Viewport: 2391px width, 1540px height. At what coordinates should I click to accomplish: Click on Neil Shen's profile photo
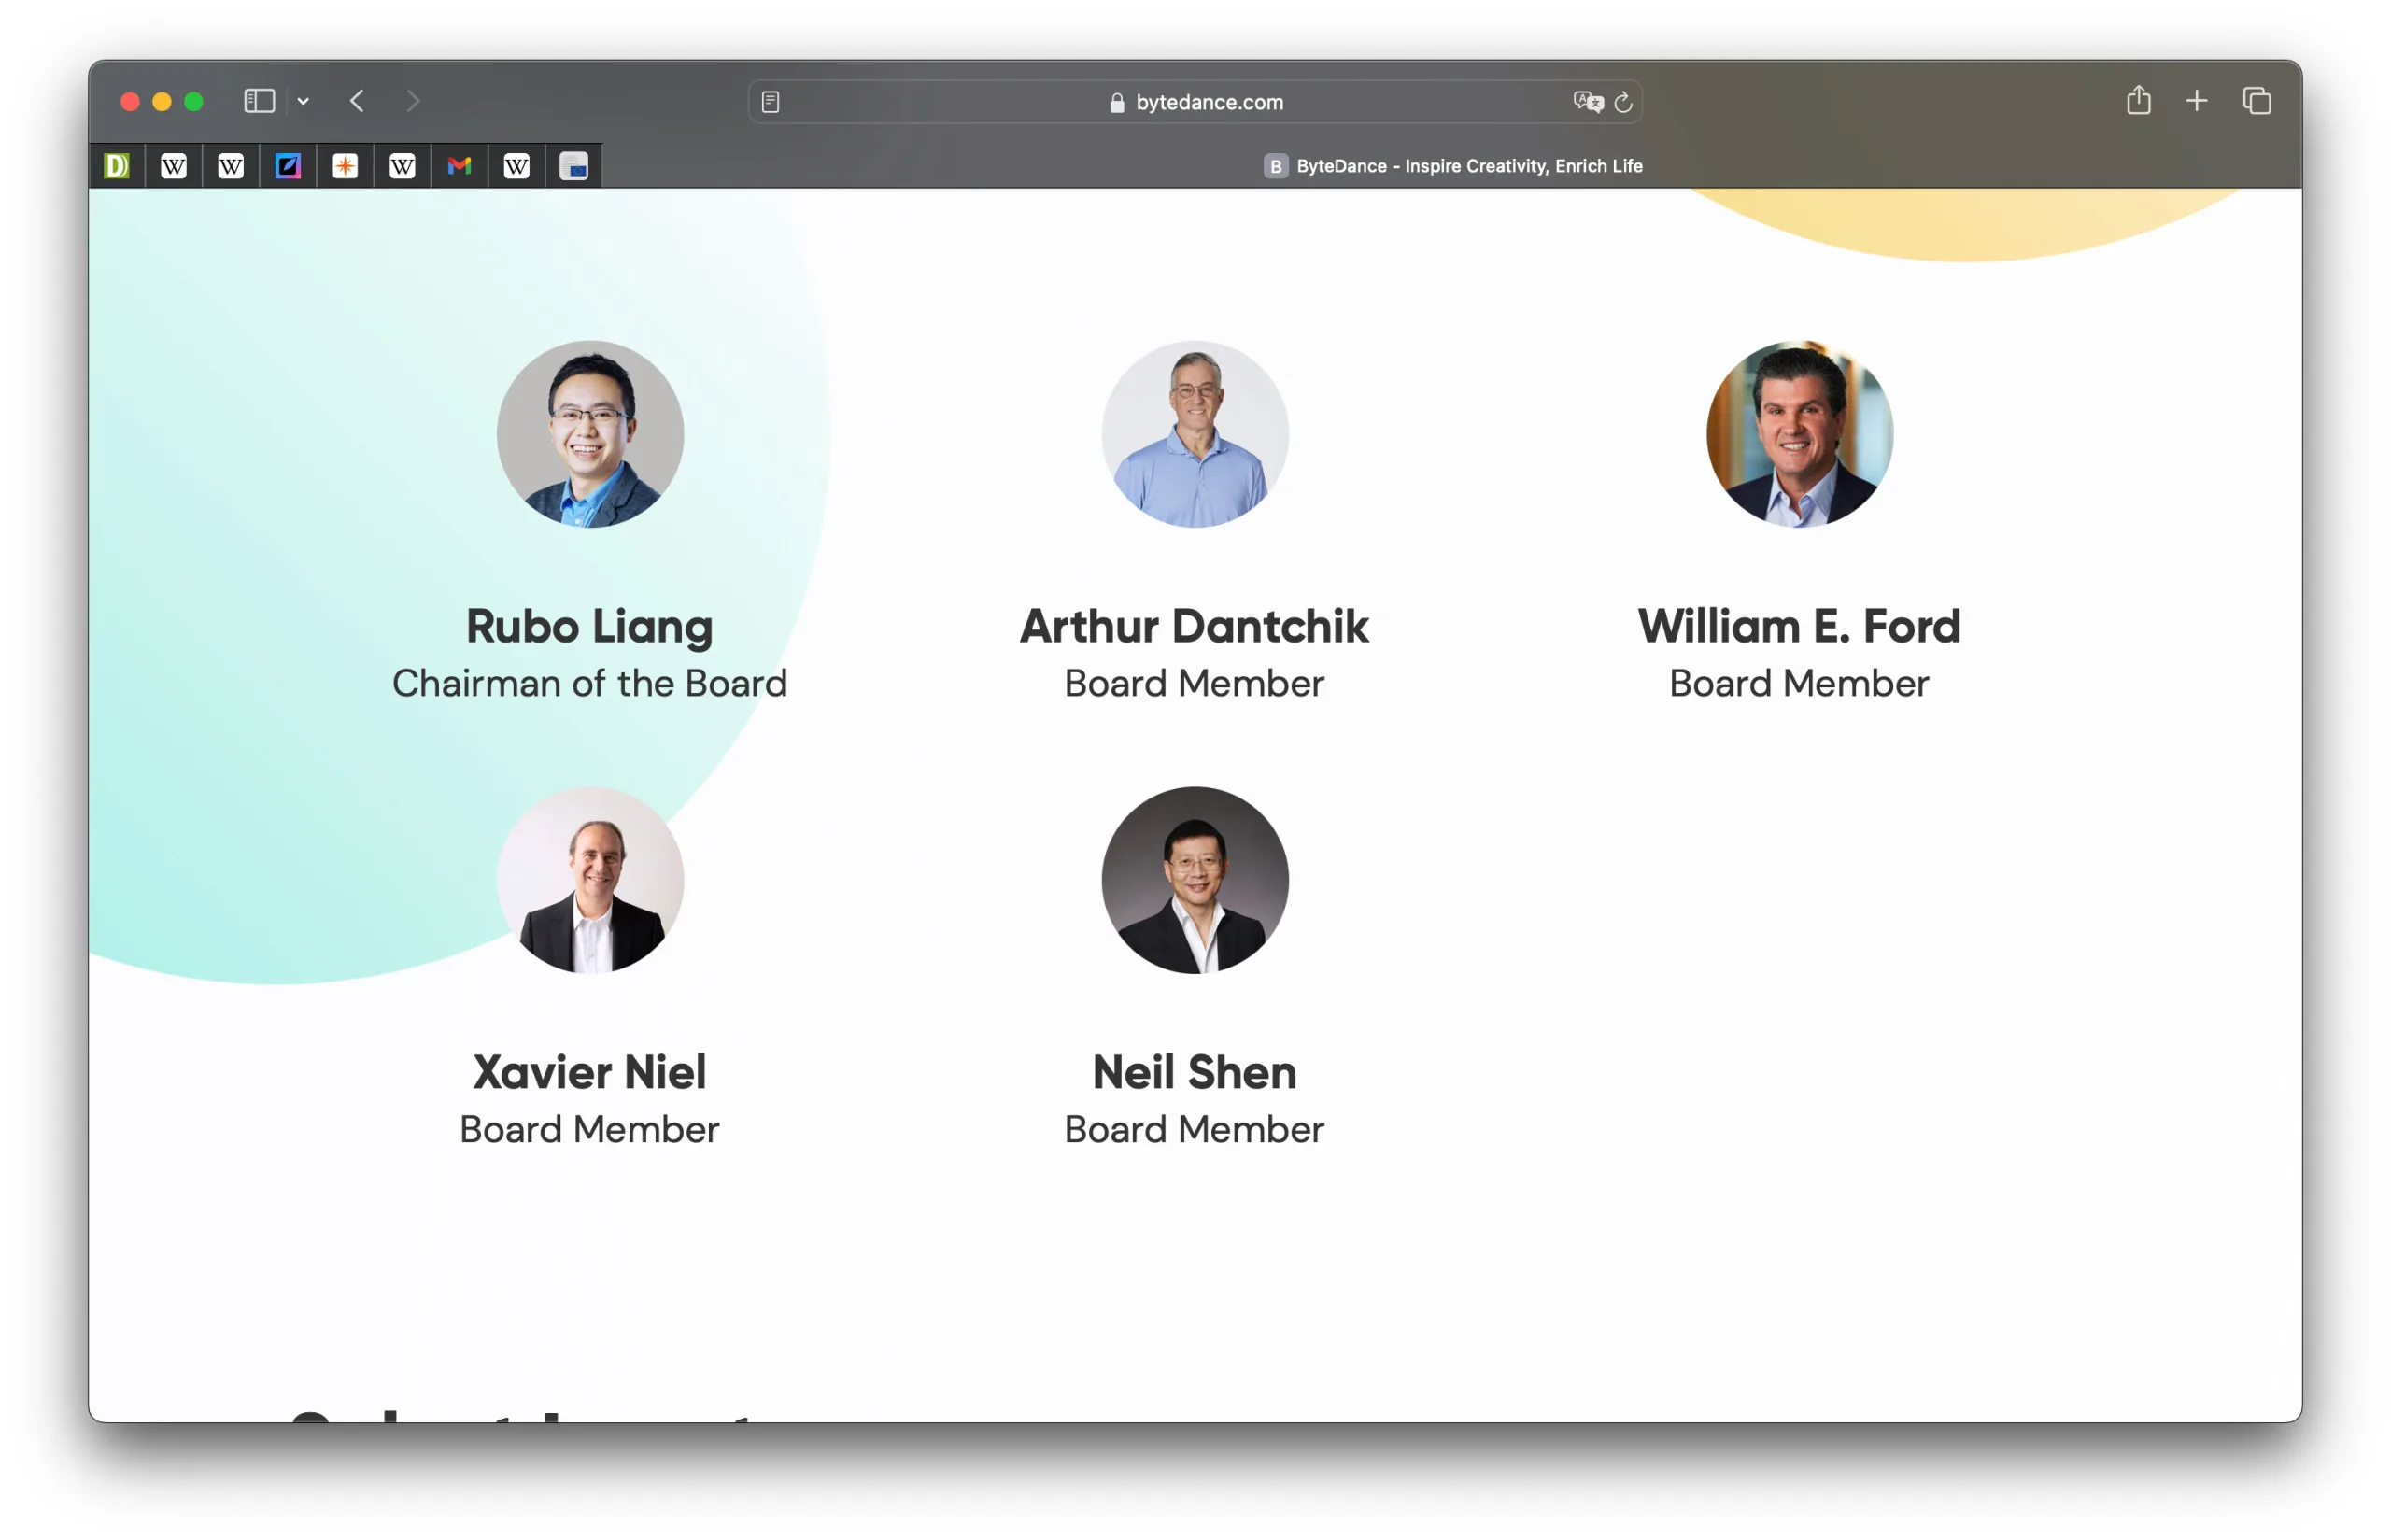pyautogui.click(x=1195, y=878)
